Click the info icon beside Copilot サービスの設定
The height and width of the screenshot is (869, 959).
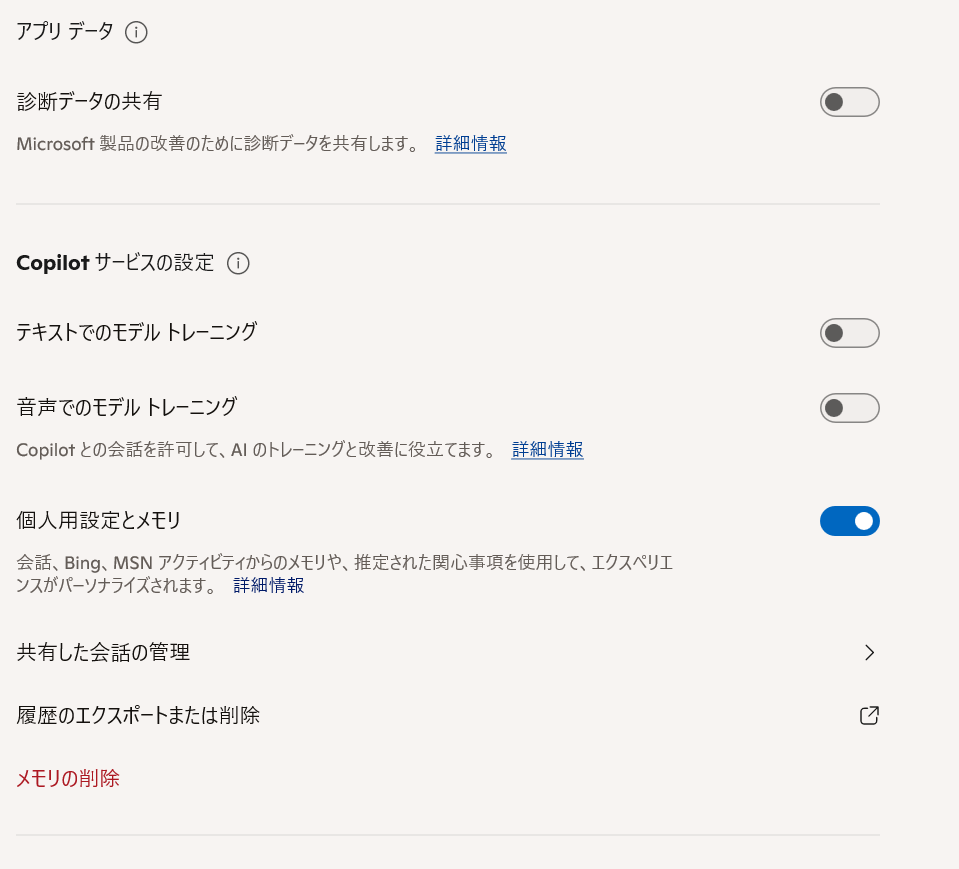(238, 264)
